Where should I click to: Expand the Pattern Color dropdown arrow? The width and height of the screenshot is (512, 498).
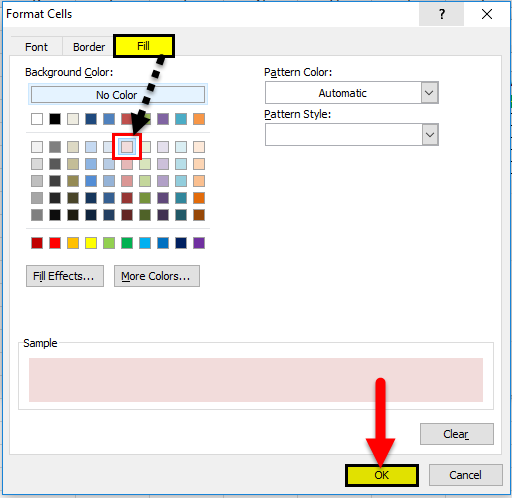tap(429, 93)
